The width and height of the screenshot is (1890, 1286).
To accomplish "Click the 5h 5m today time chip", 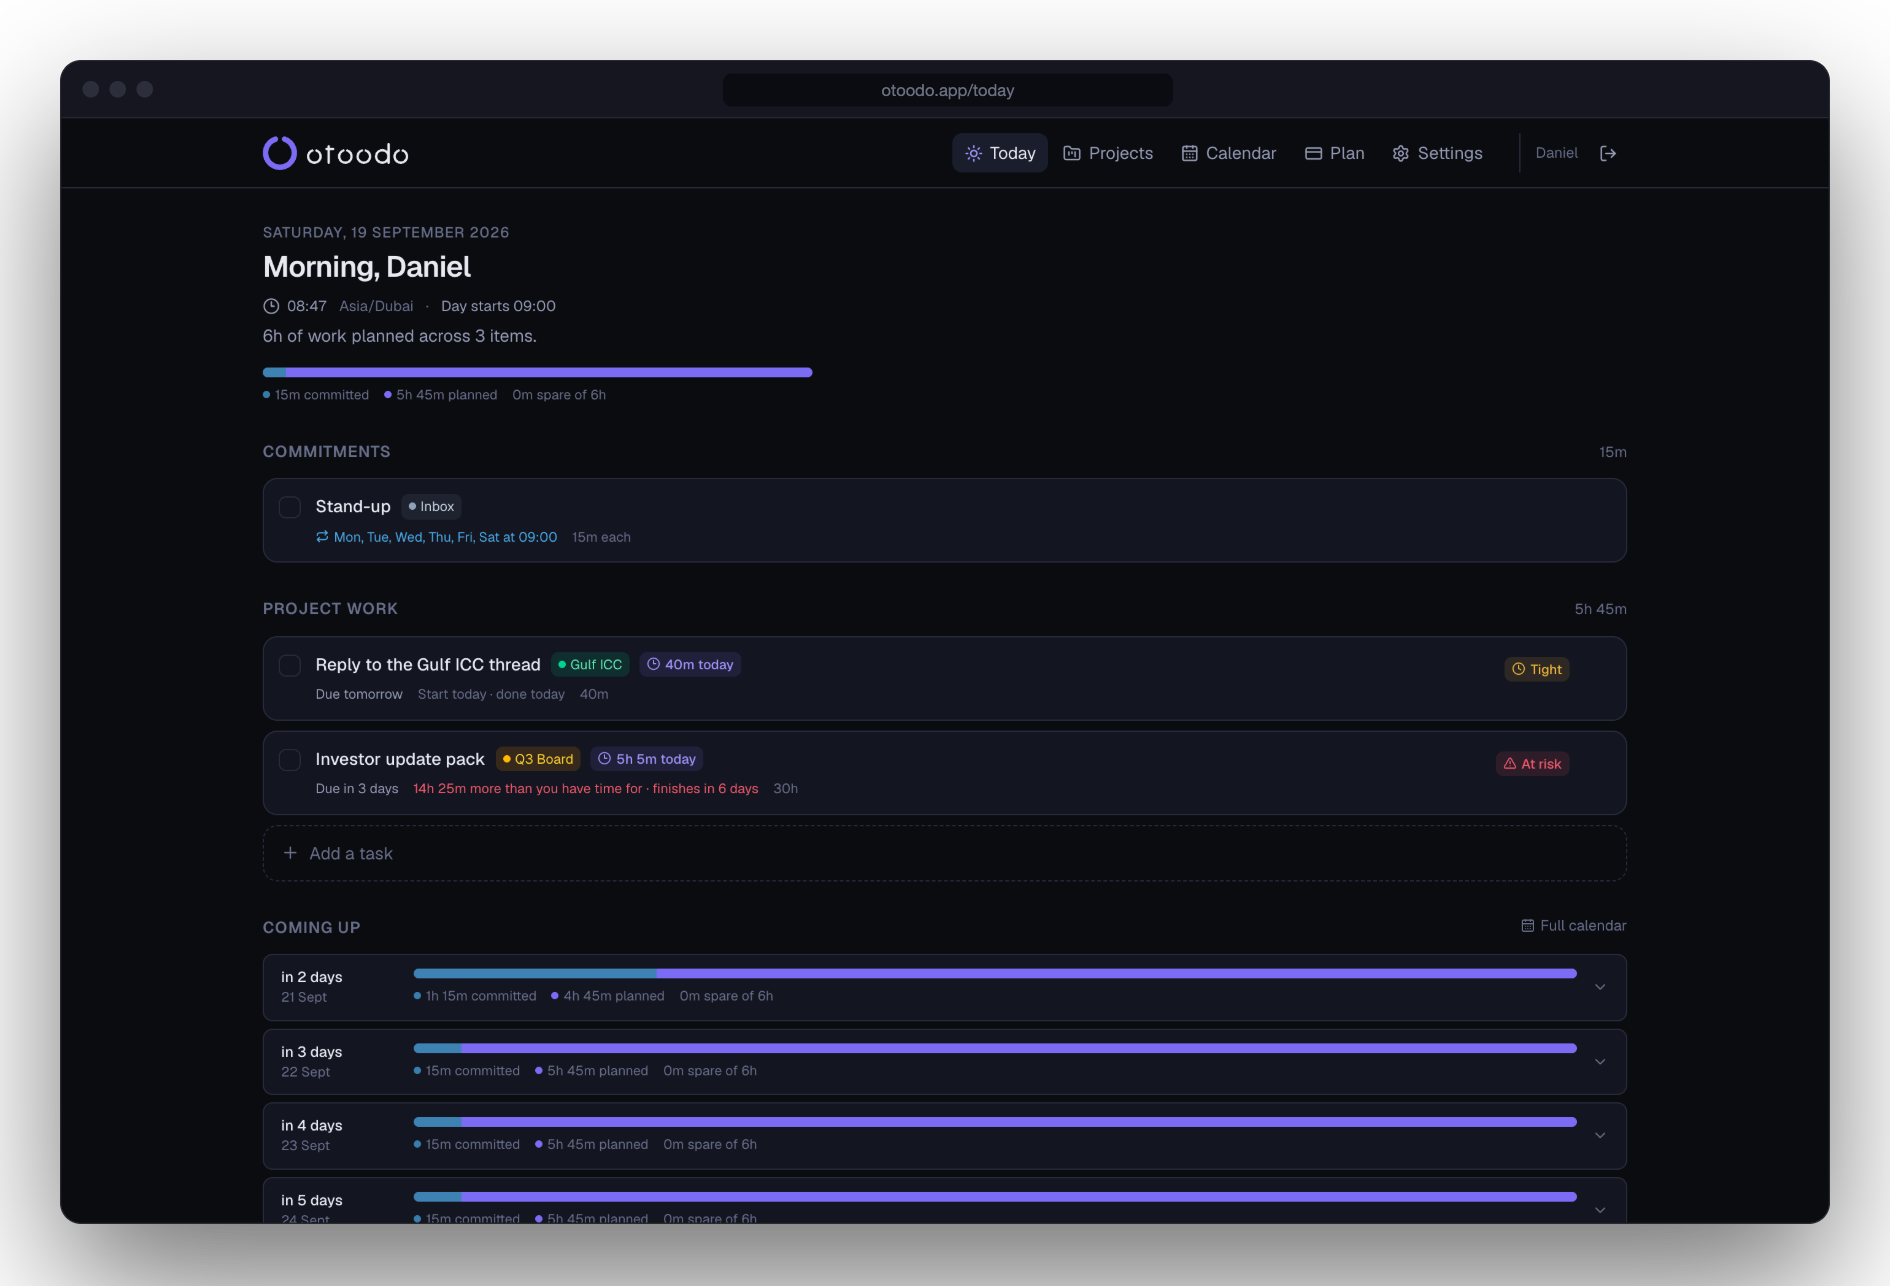I will coord(646,759).
